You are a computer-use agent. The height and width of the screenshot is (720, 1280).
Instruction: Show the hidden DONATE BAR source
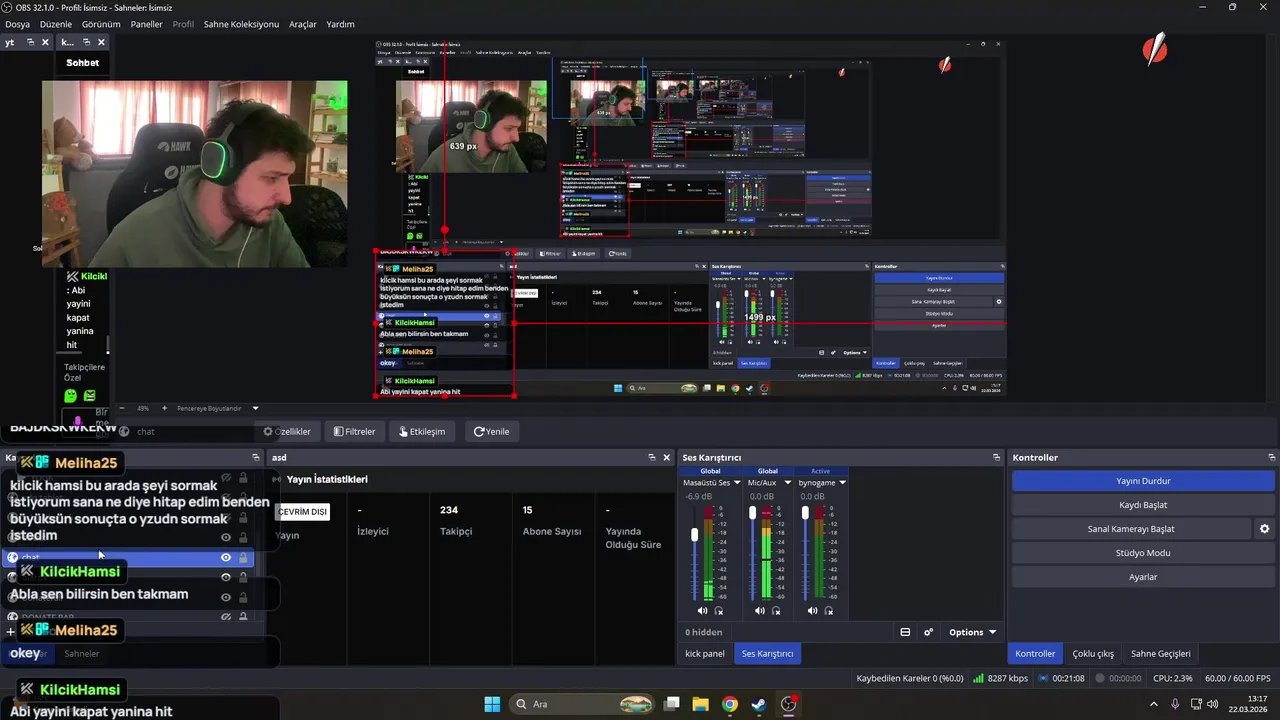click(x=226, y=617)
